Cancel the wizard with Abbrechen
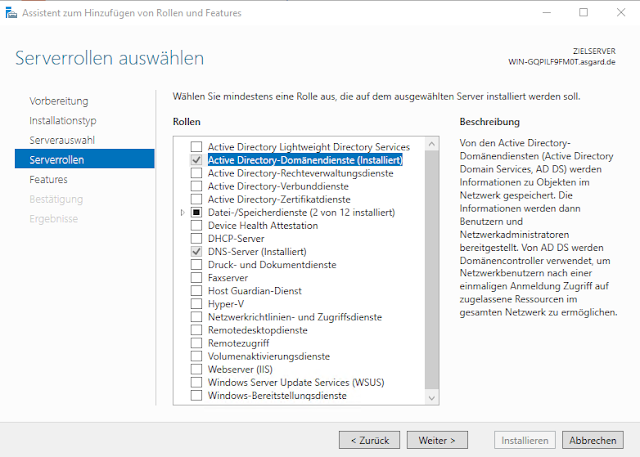The height and width of the screenshot is (457, 640). tap(593, 440)
